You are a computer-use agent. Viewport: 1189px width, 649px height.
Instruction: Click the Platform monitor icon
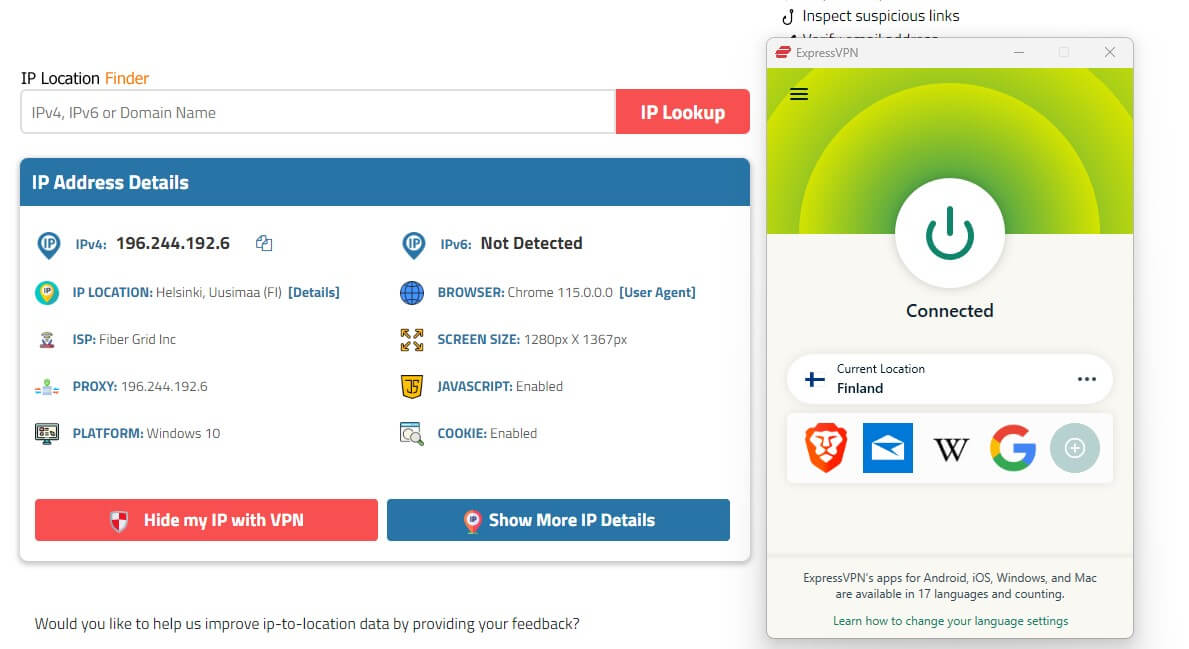pos(47,434)
